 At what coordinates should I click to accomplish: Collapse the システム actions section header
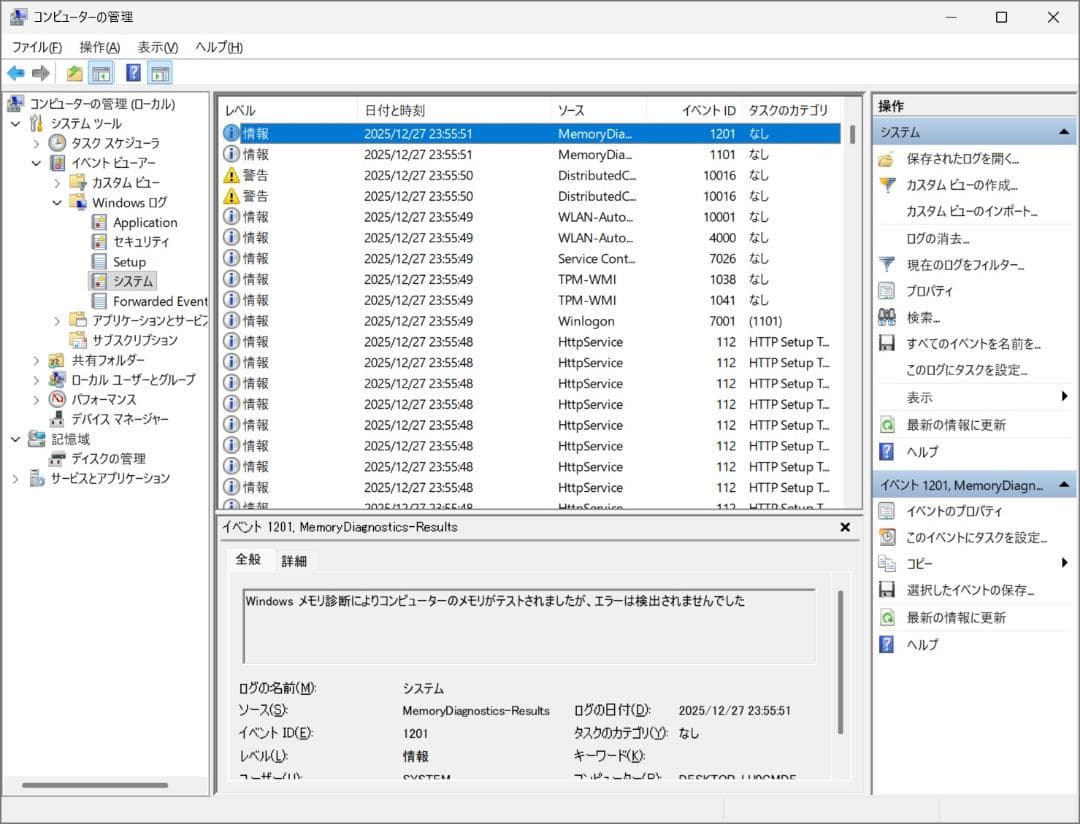point(1065,132)
